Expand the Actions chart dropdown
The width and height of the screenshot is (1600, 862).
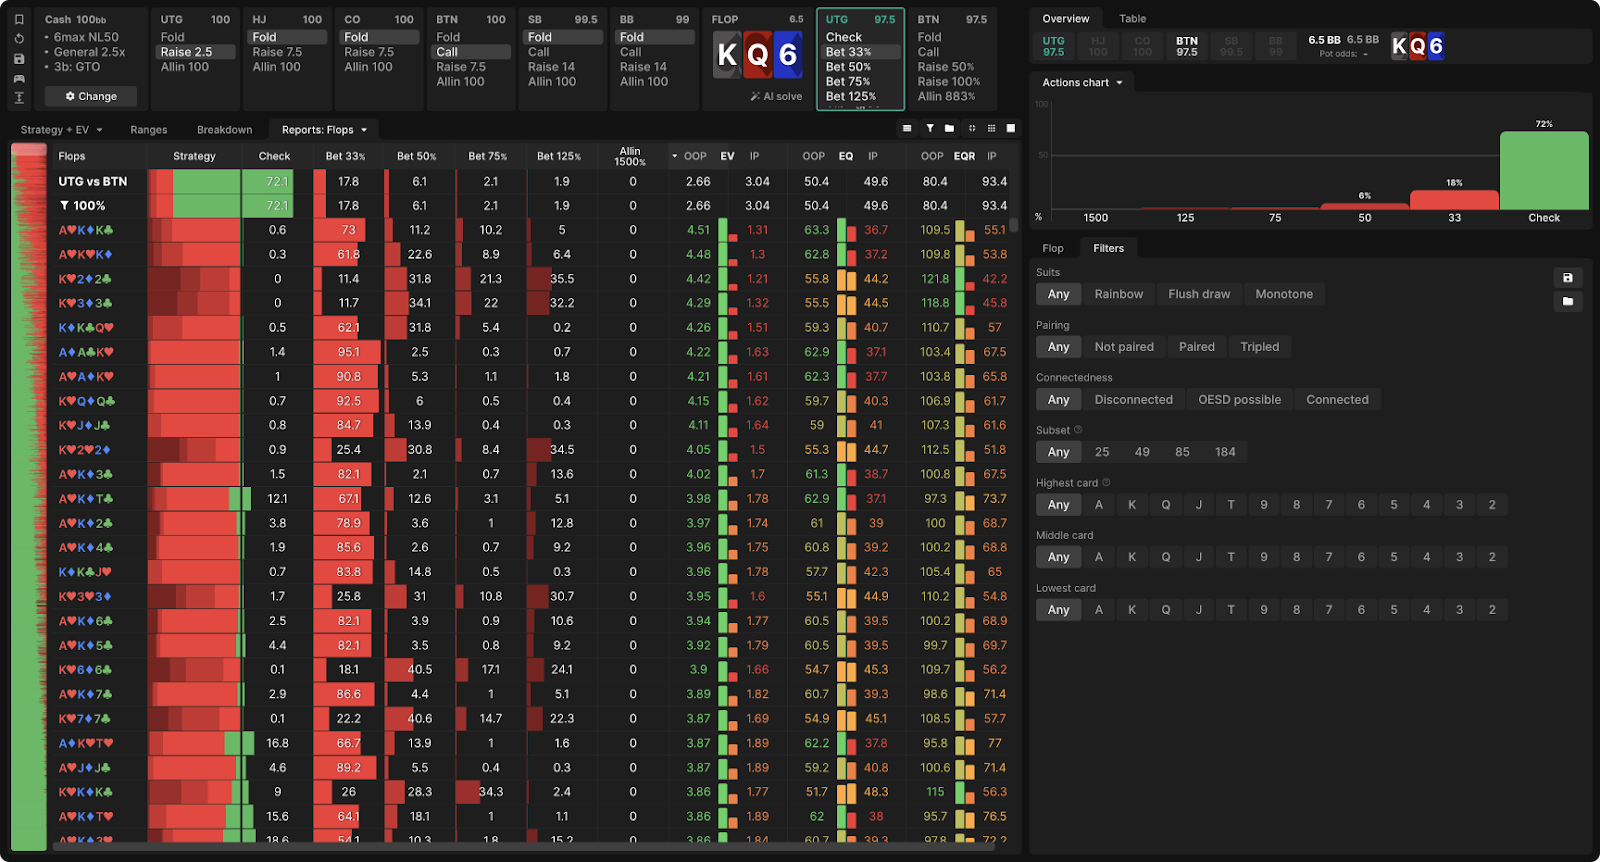(1082, 83)
